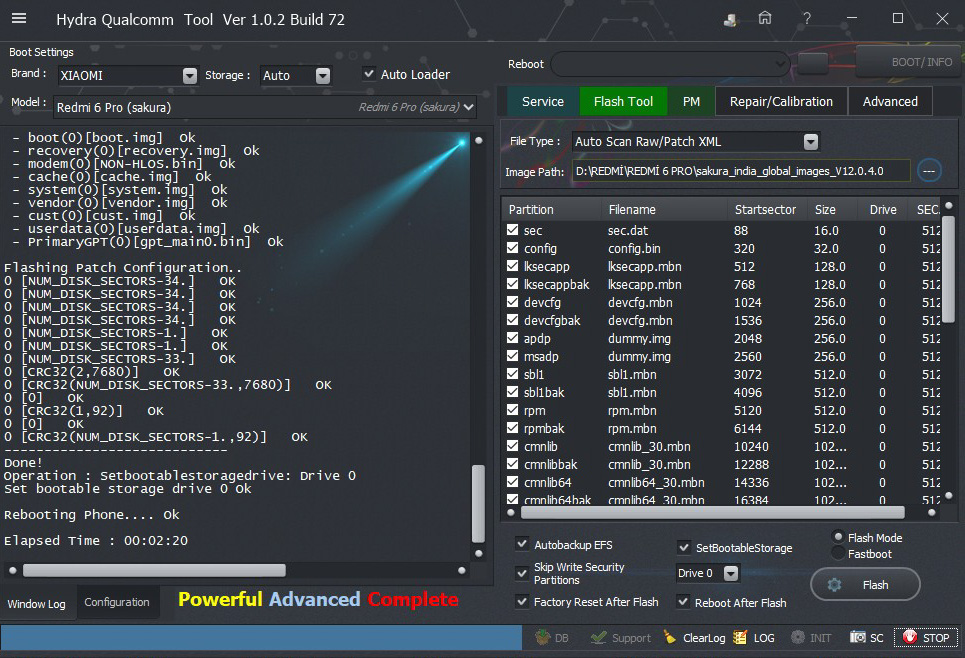
Task: Toggle Reboot After Flash checkbox
Action: coord(683,602)
